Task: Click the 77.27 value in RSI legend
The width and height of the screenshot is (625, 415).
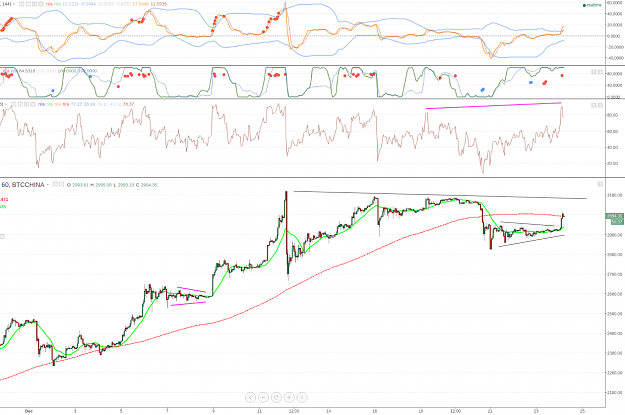Action: click(76, 104)
